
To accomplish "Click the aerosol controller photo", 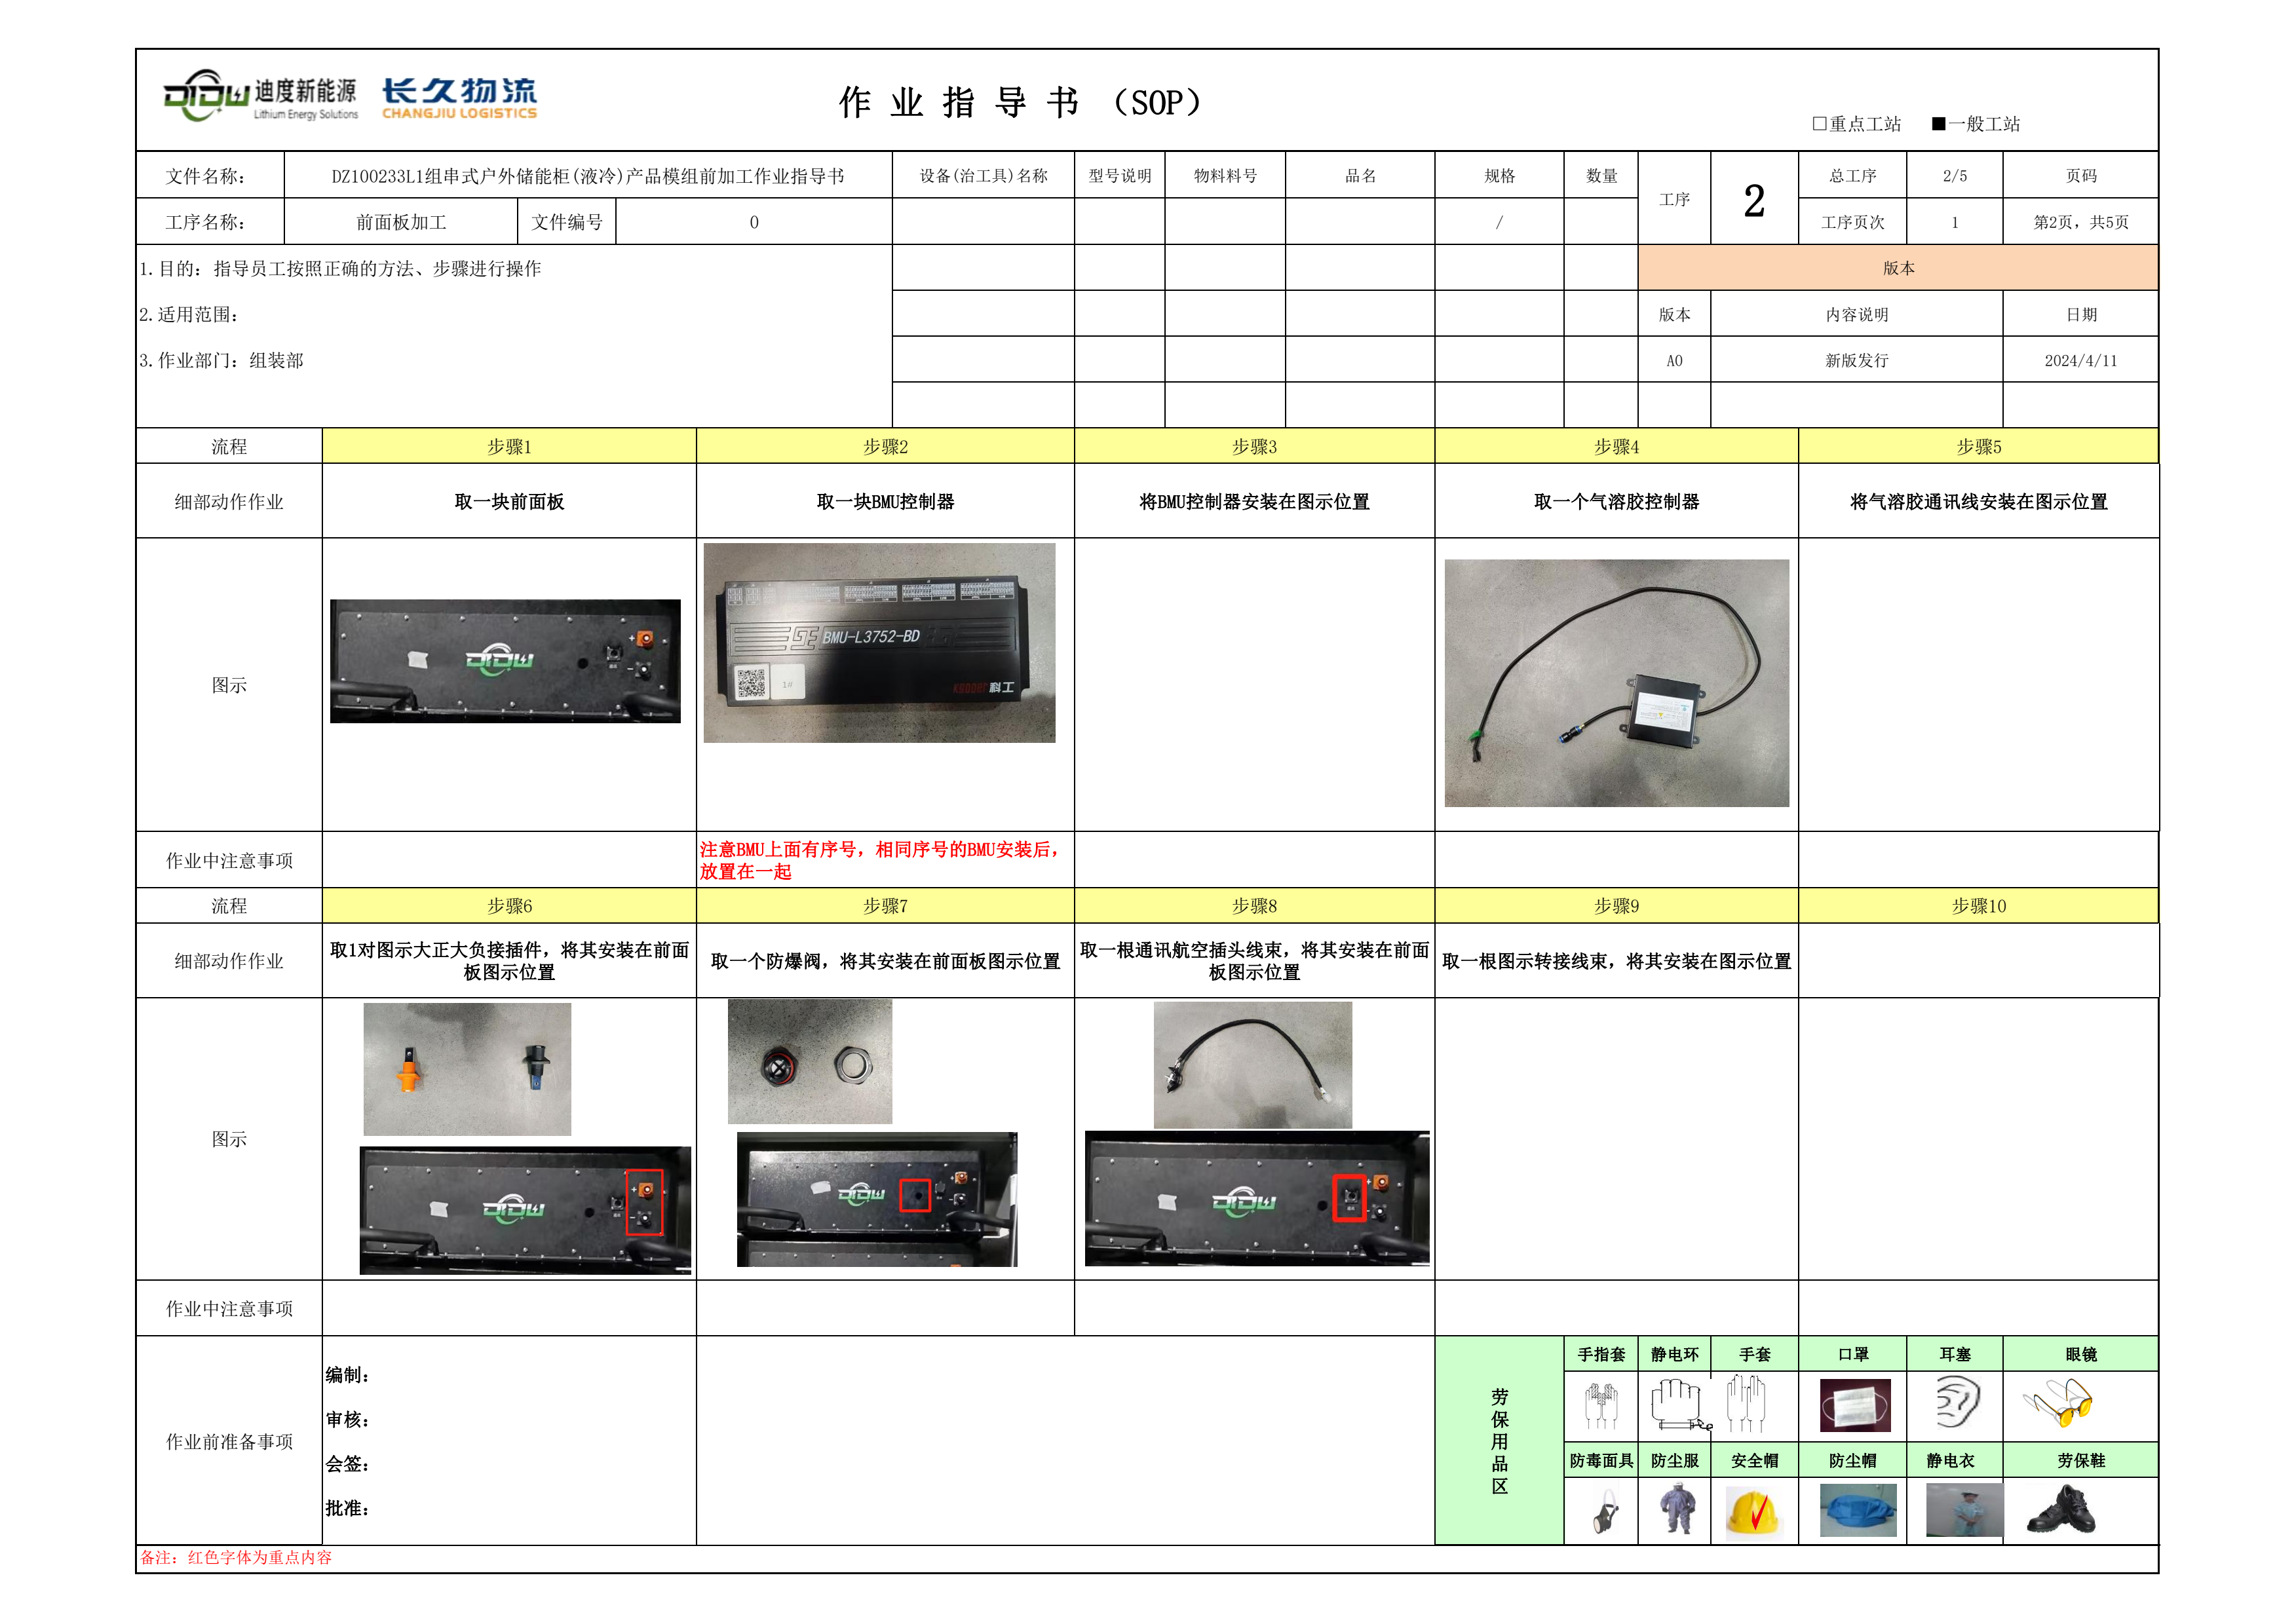I will click(x=1616, y=683).
